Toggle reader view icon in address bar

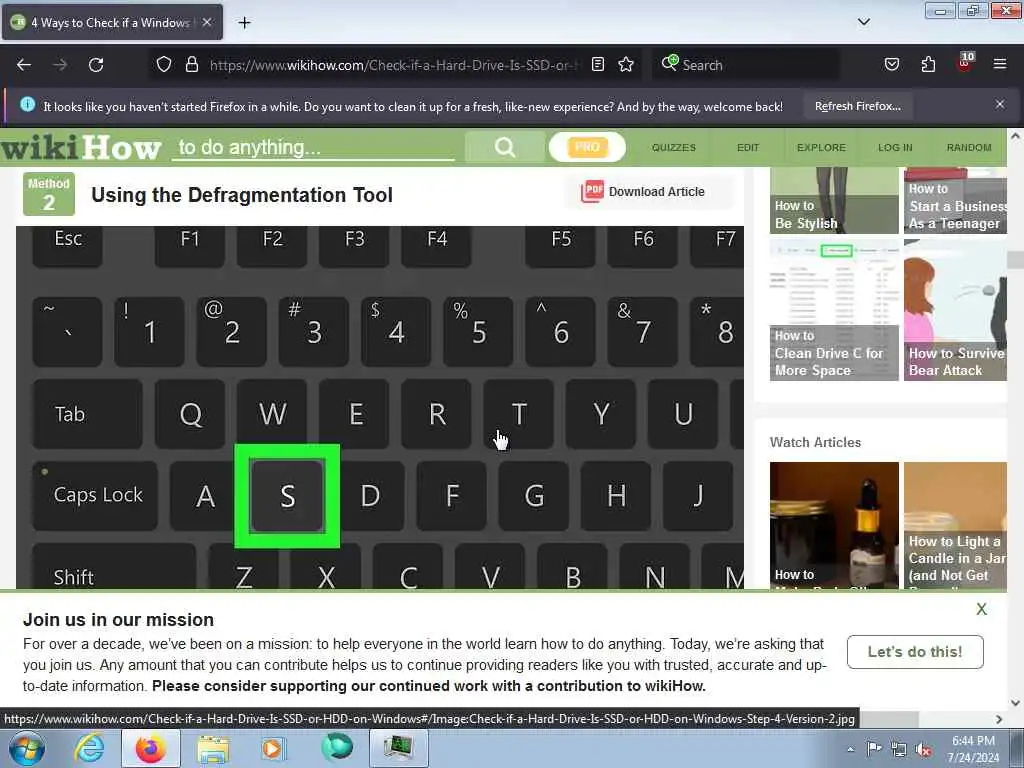598,64
